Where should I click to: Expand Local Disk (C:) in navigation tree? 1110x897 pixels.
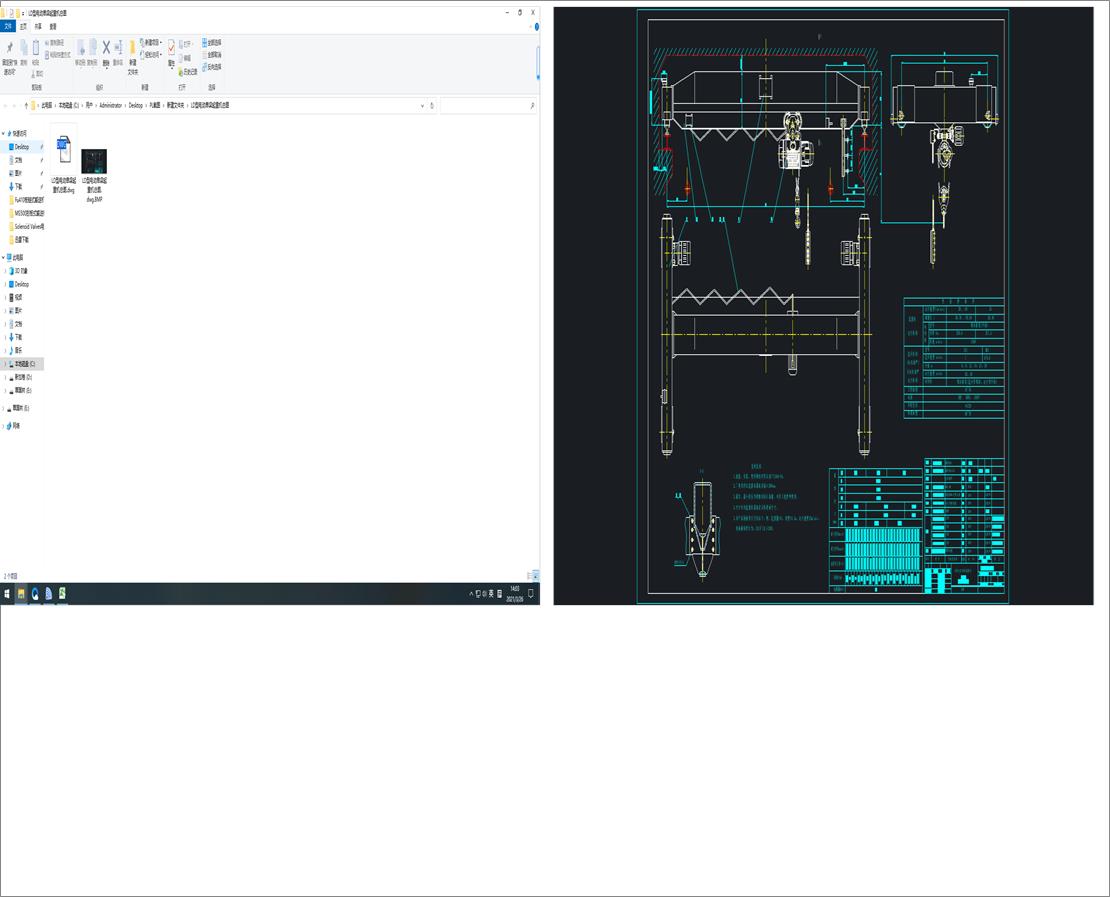4,364
